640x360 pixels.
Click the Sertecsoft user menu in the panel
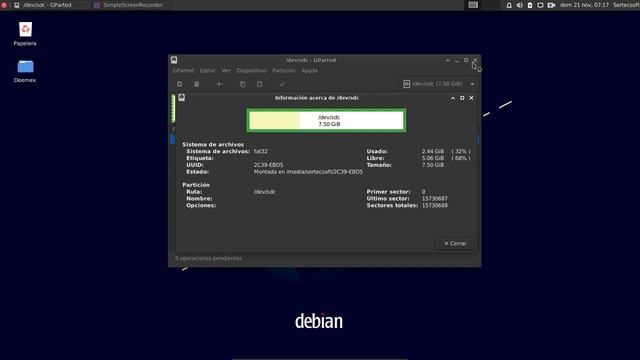coord(626,5)
